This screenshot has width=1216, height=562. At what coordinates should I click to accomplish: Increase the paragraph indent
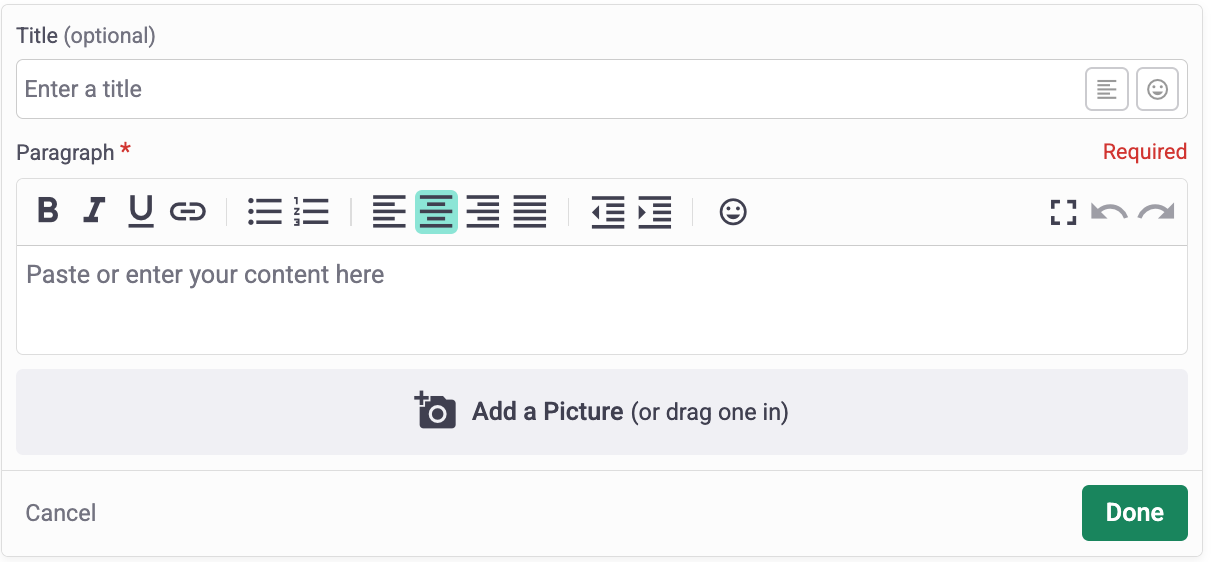pyautogui.click(x=655, y=211)
